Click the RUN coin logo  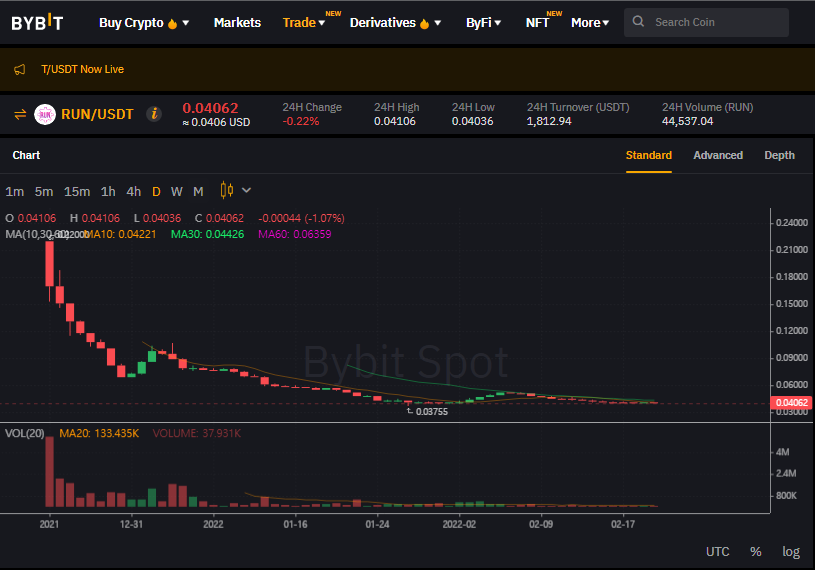(x=45, y=114)
